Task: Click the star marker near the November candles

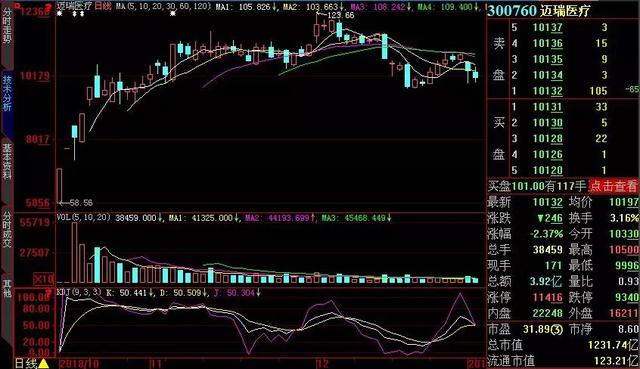Action: 173,13
